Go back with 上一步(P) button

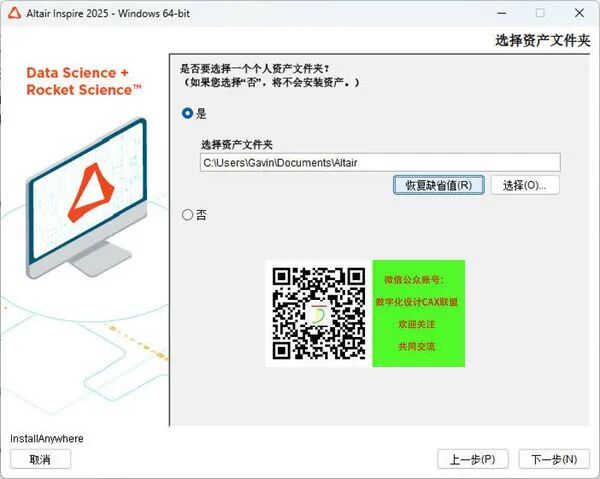[473, 459]
